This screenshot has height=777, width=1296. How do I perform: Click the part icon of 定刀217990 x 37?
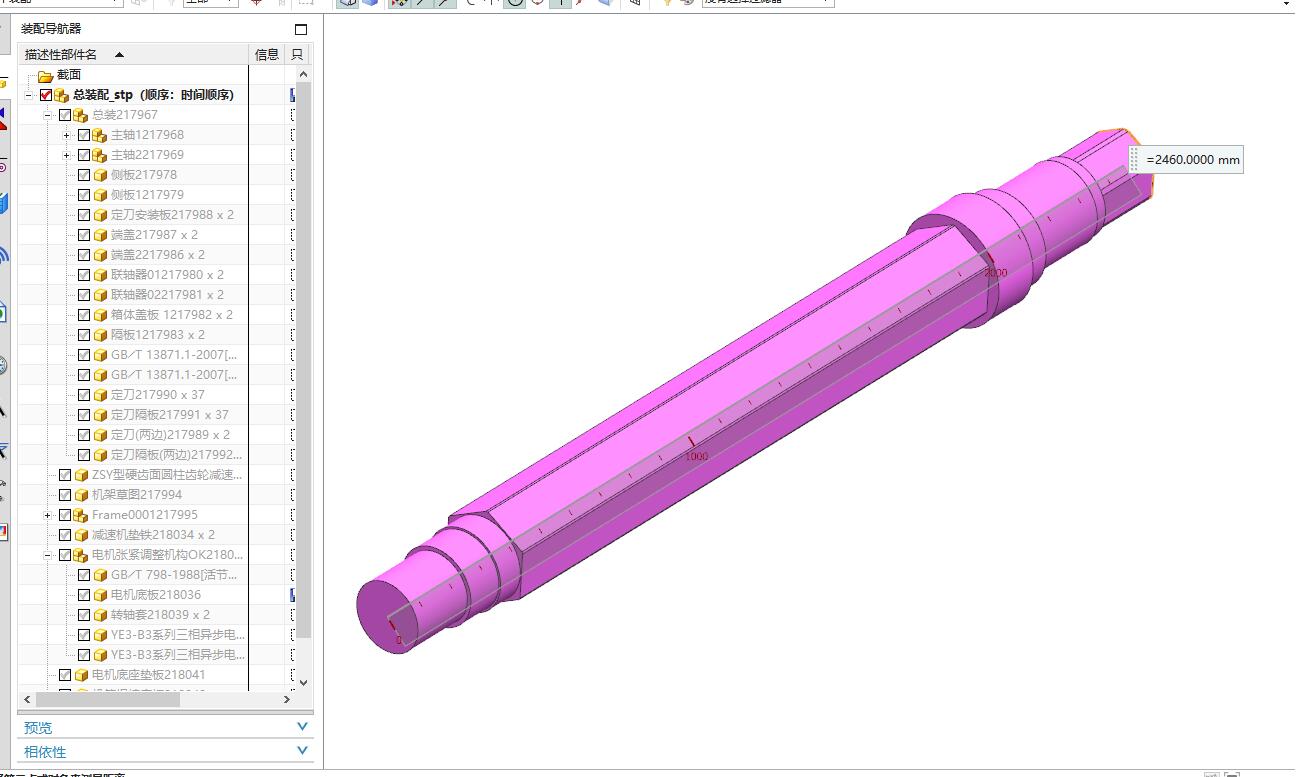(100, 395)
